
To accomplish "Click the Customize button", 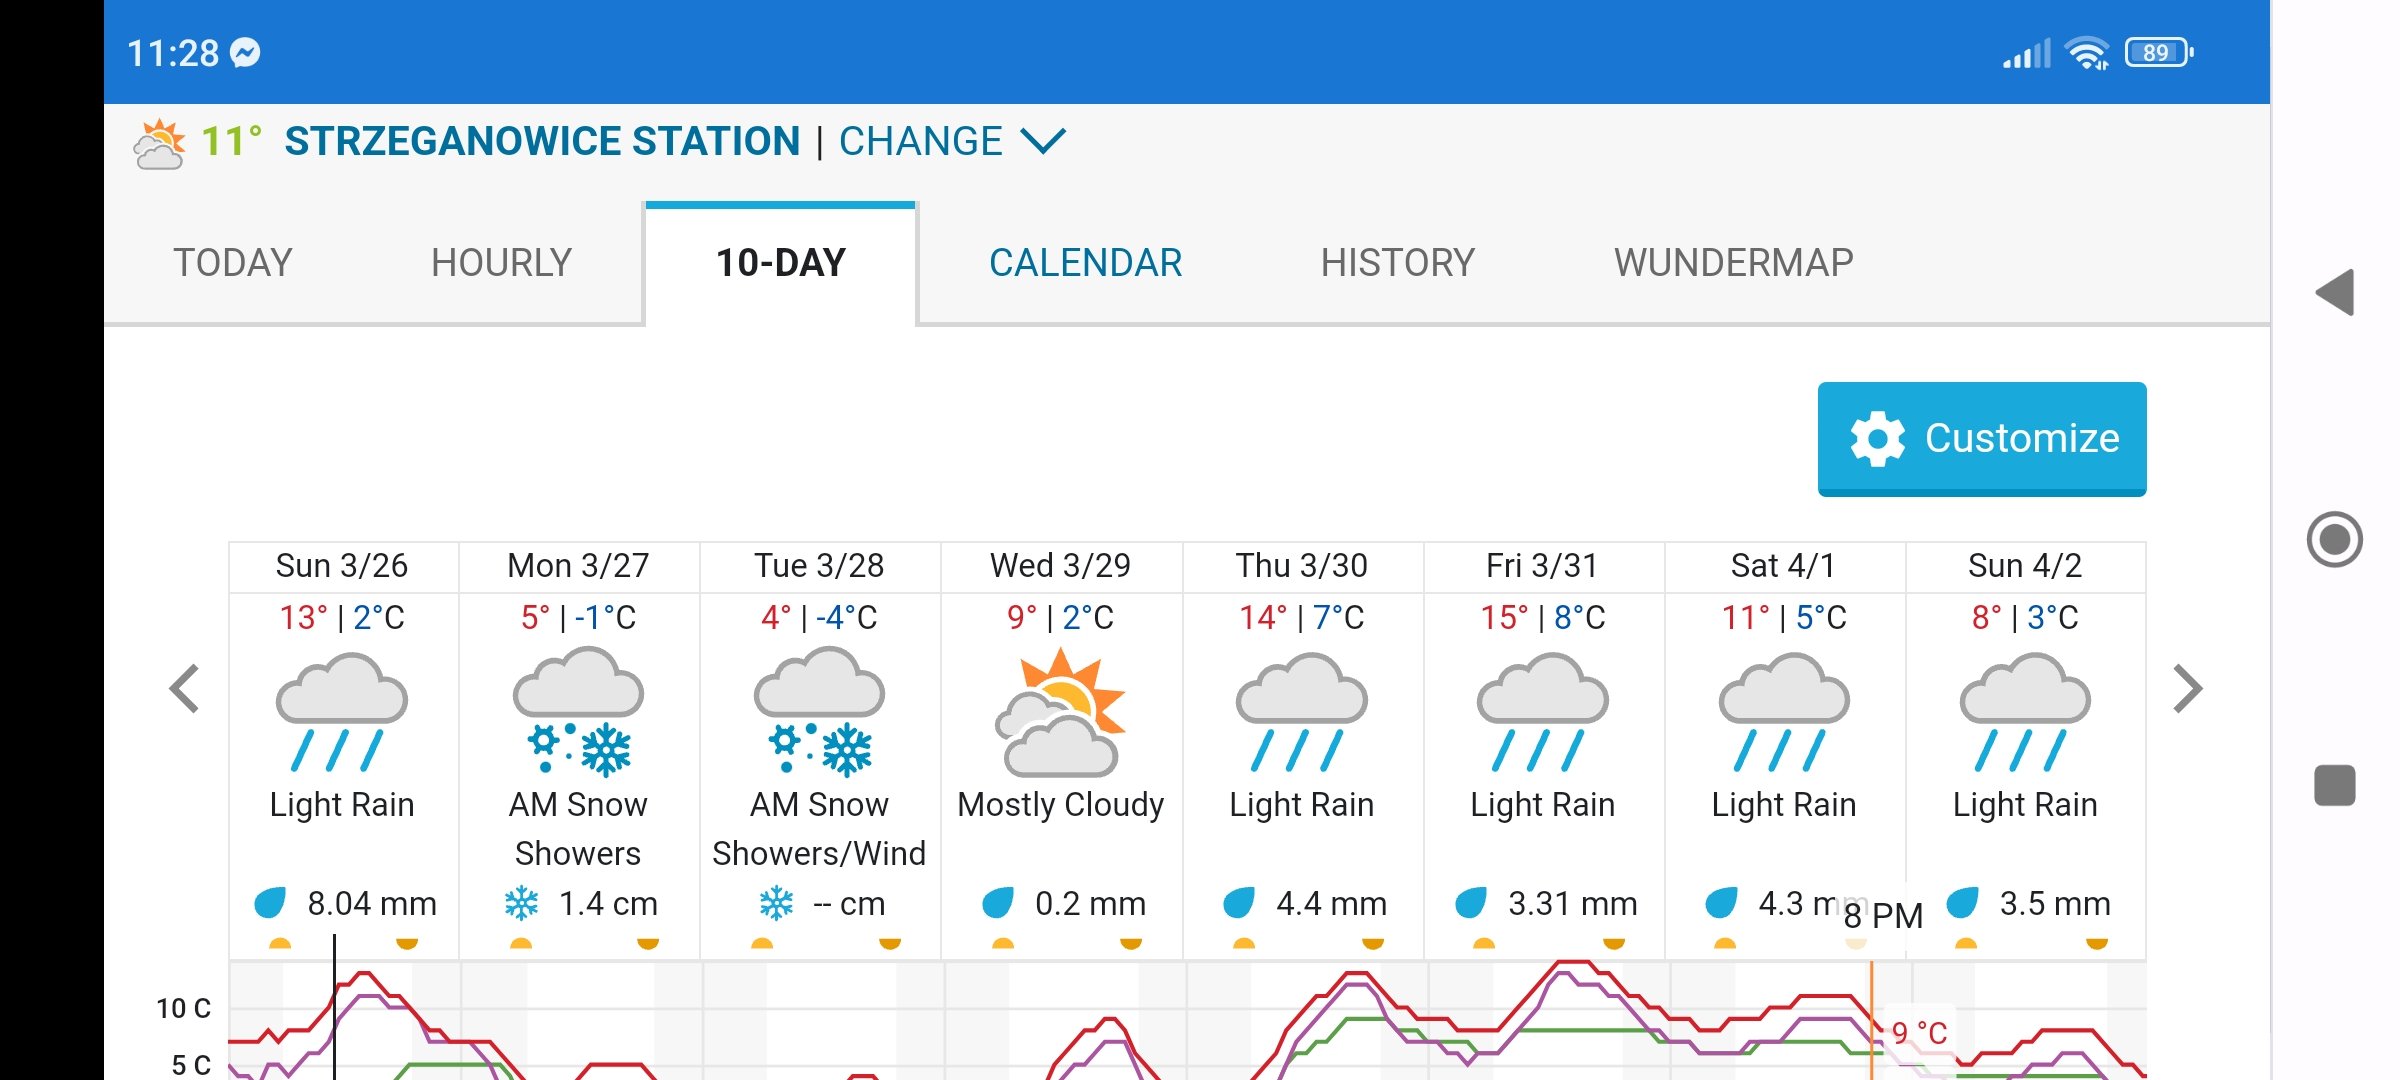I will point(1981,438).
